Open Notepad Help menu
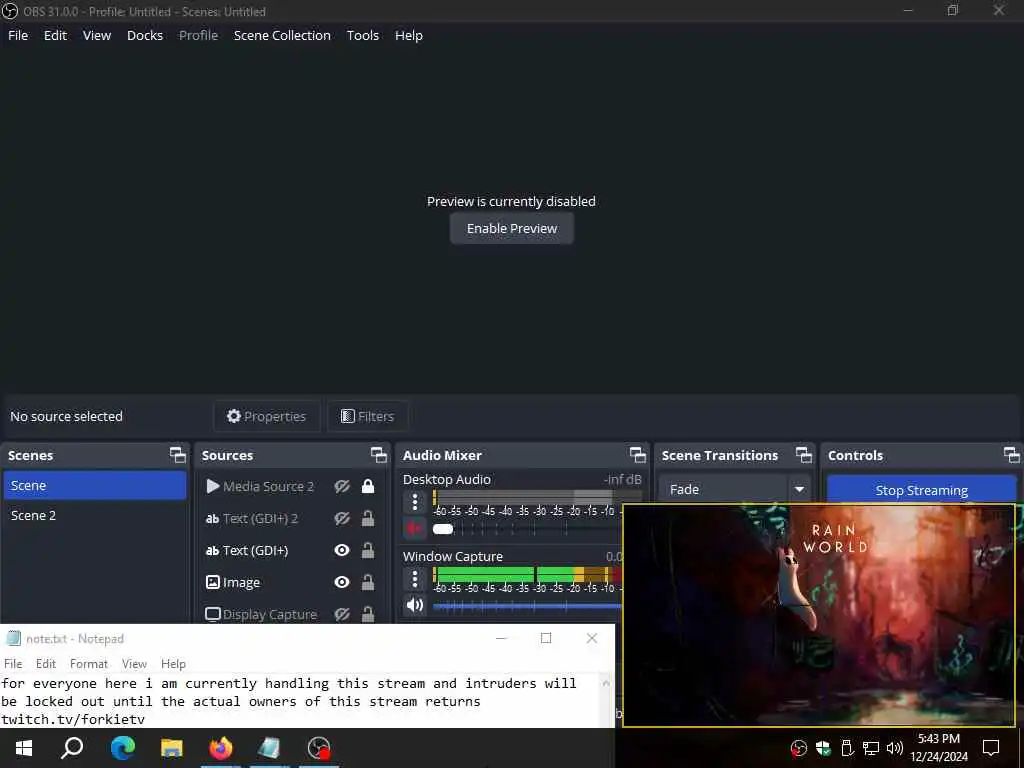 tap(173, 664)
